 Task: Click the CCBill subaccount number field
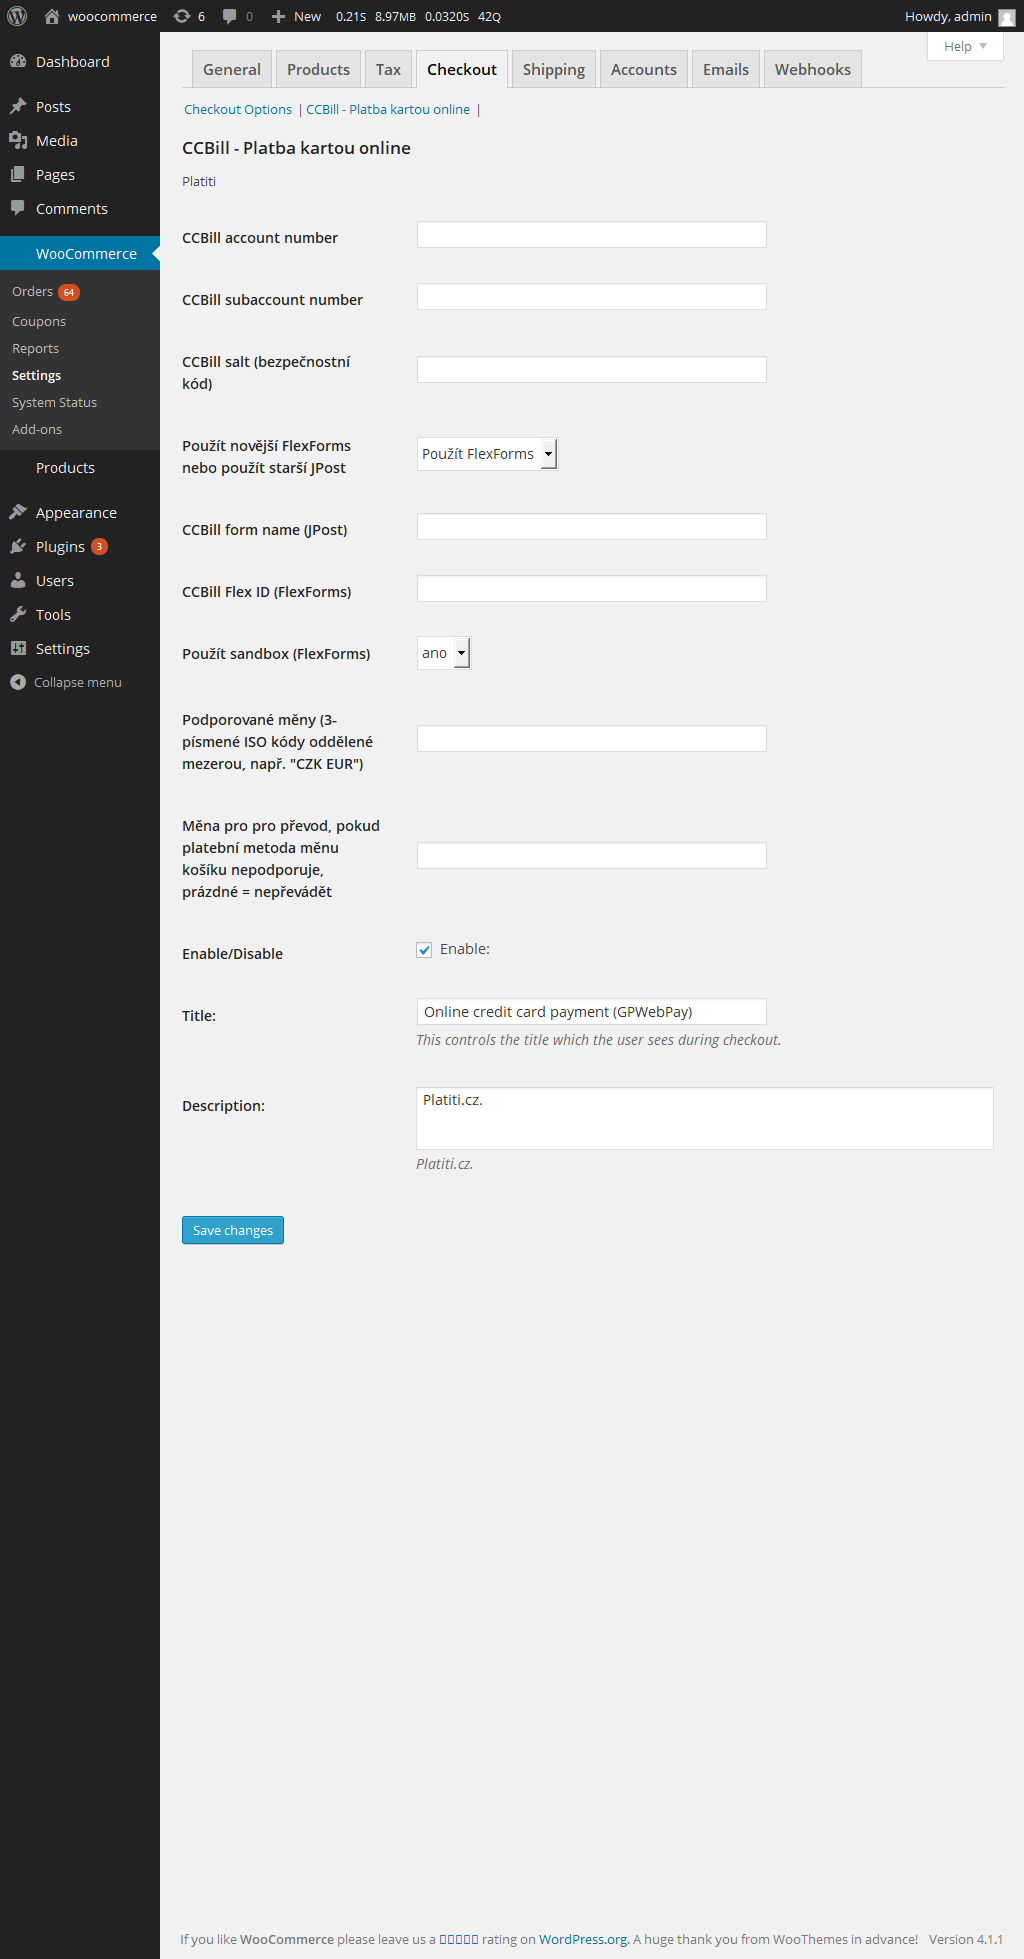point(592,297)
